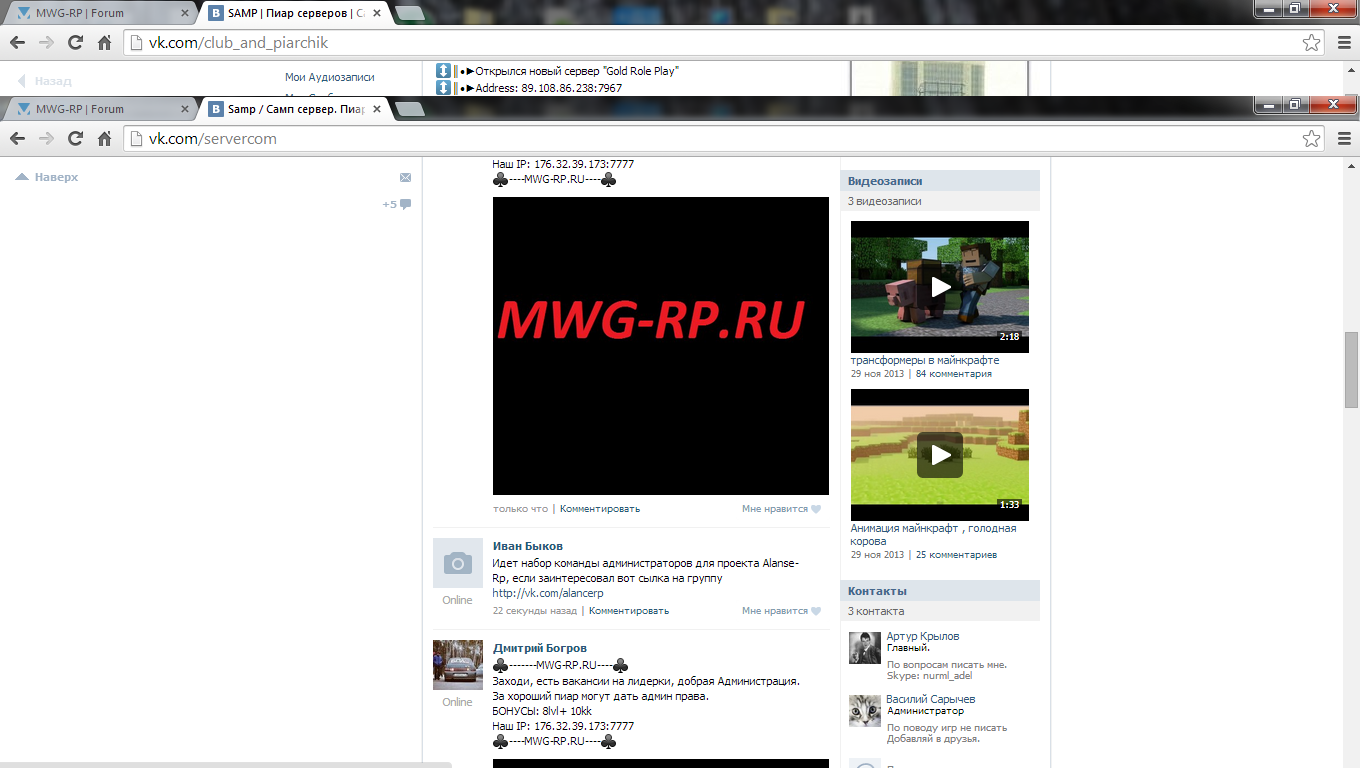
Task: Play the Анимация майнкрафт голодная корова video
Action: [x=940, y=455]
